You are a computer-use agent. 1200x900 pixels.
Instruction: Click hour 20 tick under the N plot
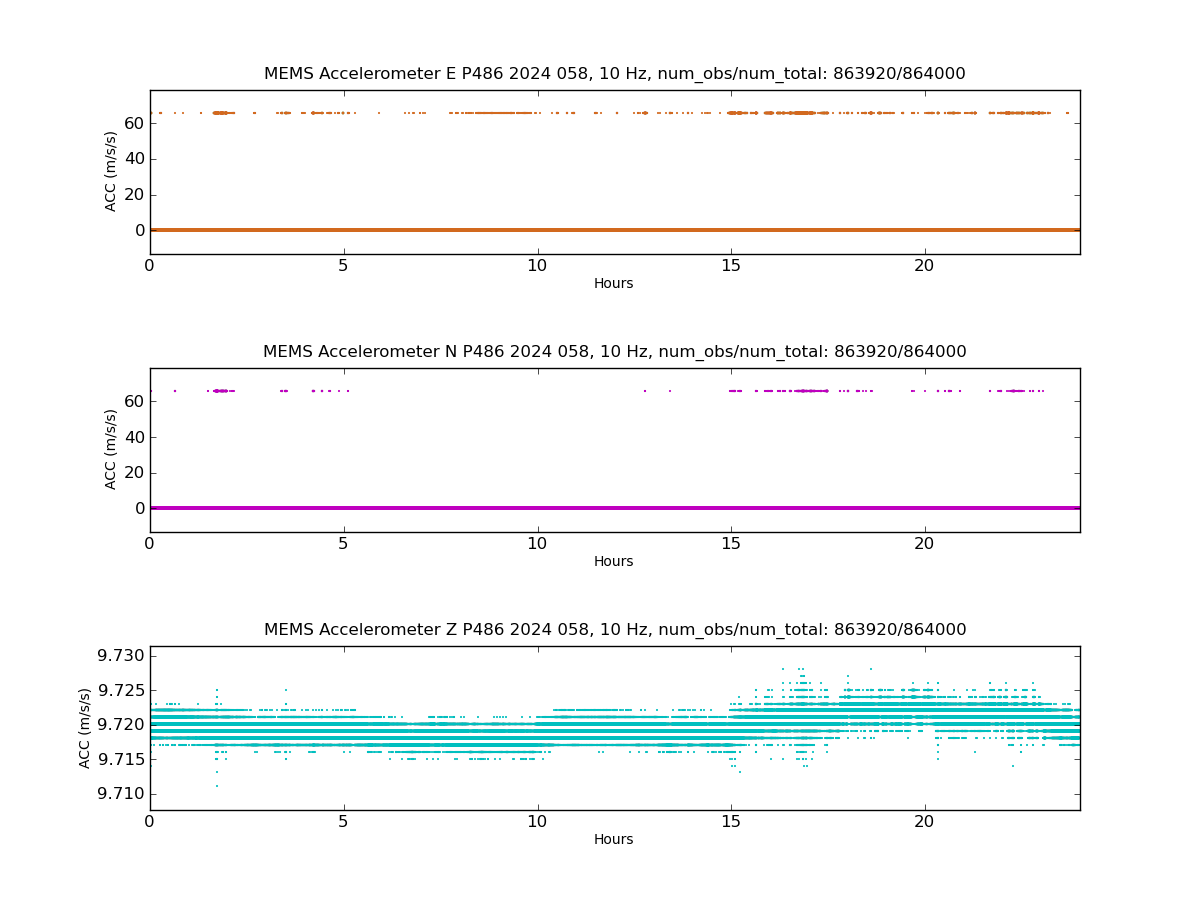point(925,544)
